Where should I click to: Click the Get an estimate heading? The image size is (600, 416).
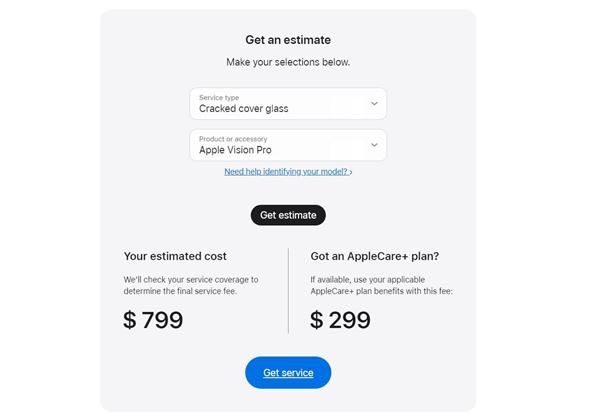click(288, 40)
